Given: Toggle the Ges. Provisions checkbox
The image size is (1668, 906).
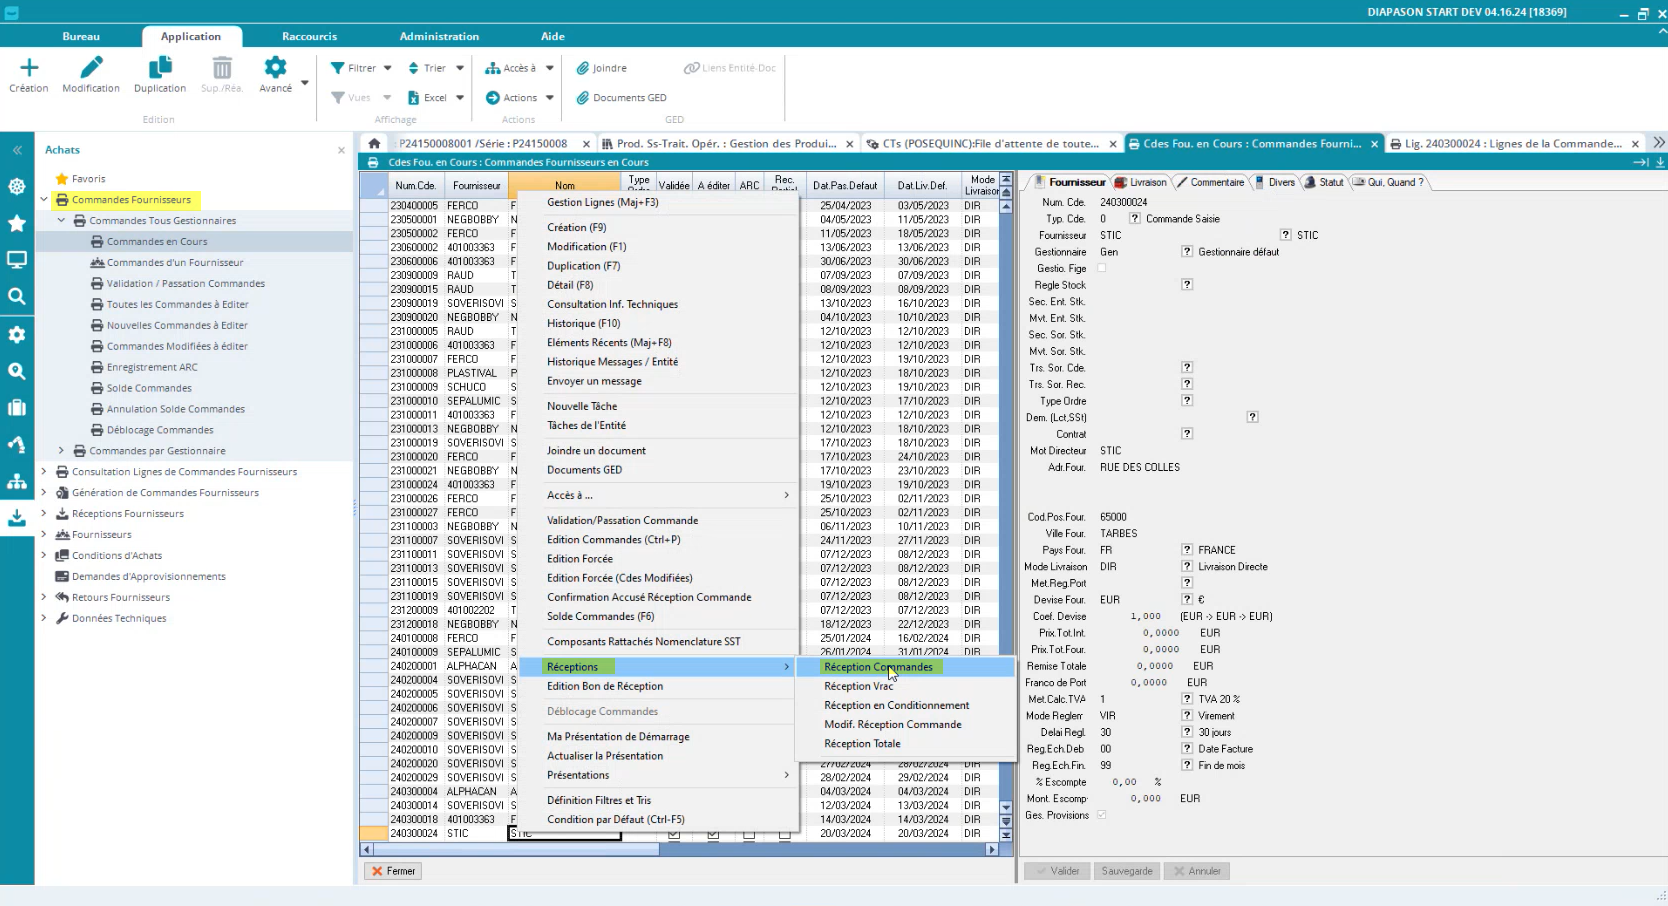Looking at the screenshot, I should 1102,815.
